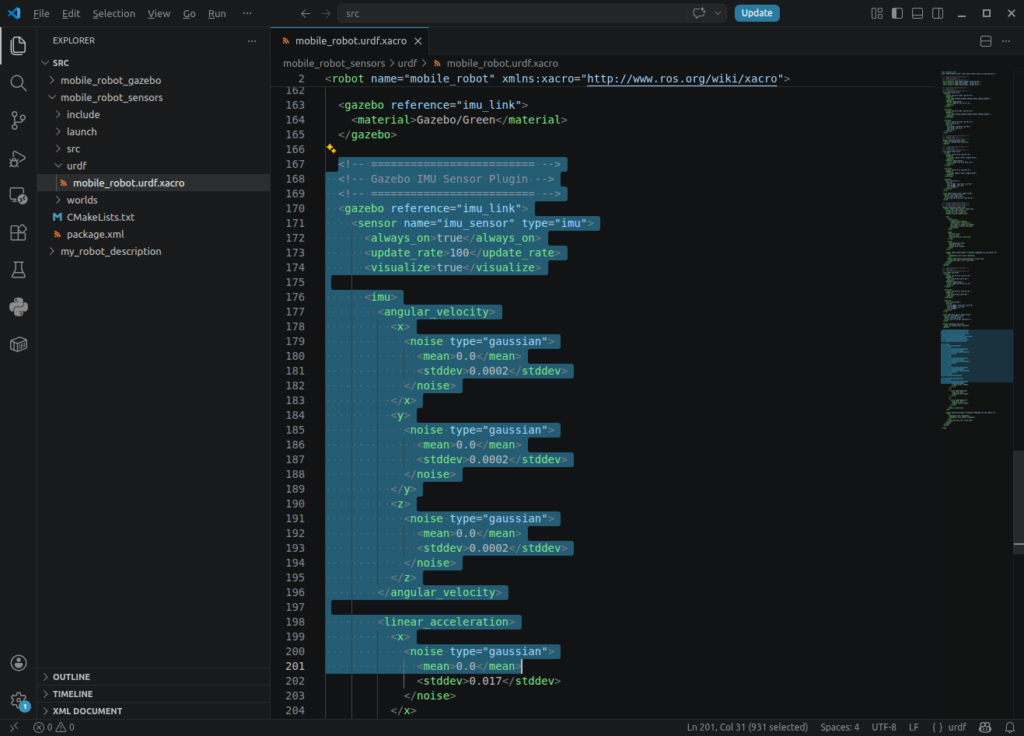Open Remote Explorer view
The image size is (1024, 736).
click(18, 195)
